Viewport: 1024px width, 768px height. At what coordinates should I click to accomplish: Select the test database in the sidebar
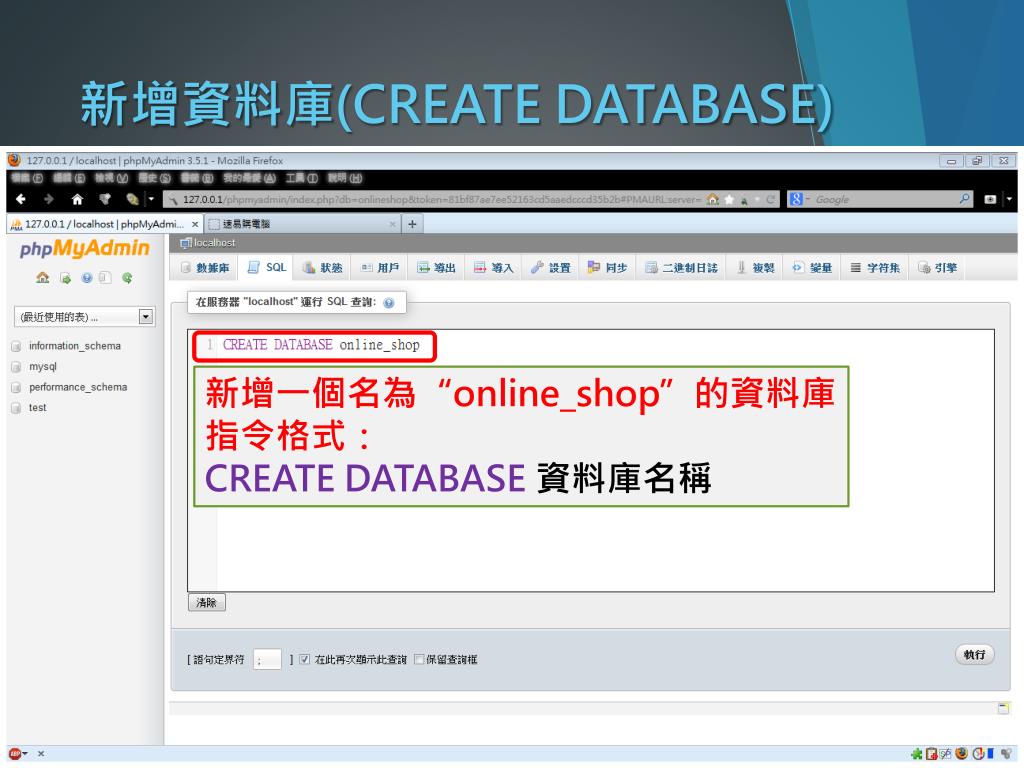coord(37,408)
